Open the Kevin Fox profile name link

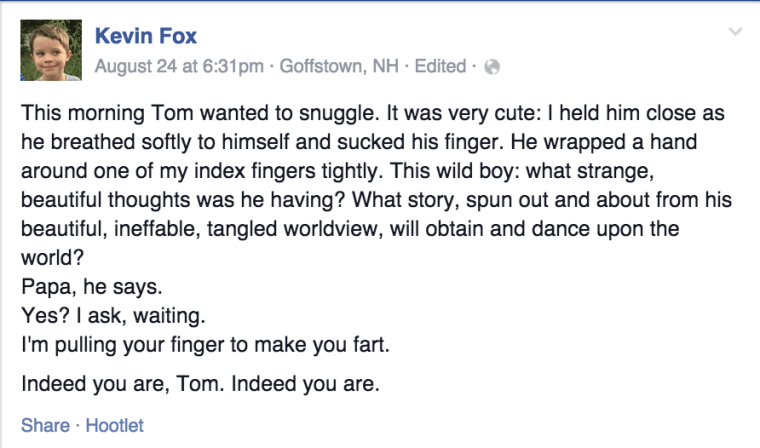coord(145,37)
